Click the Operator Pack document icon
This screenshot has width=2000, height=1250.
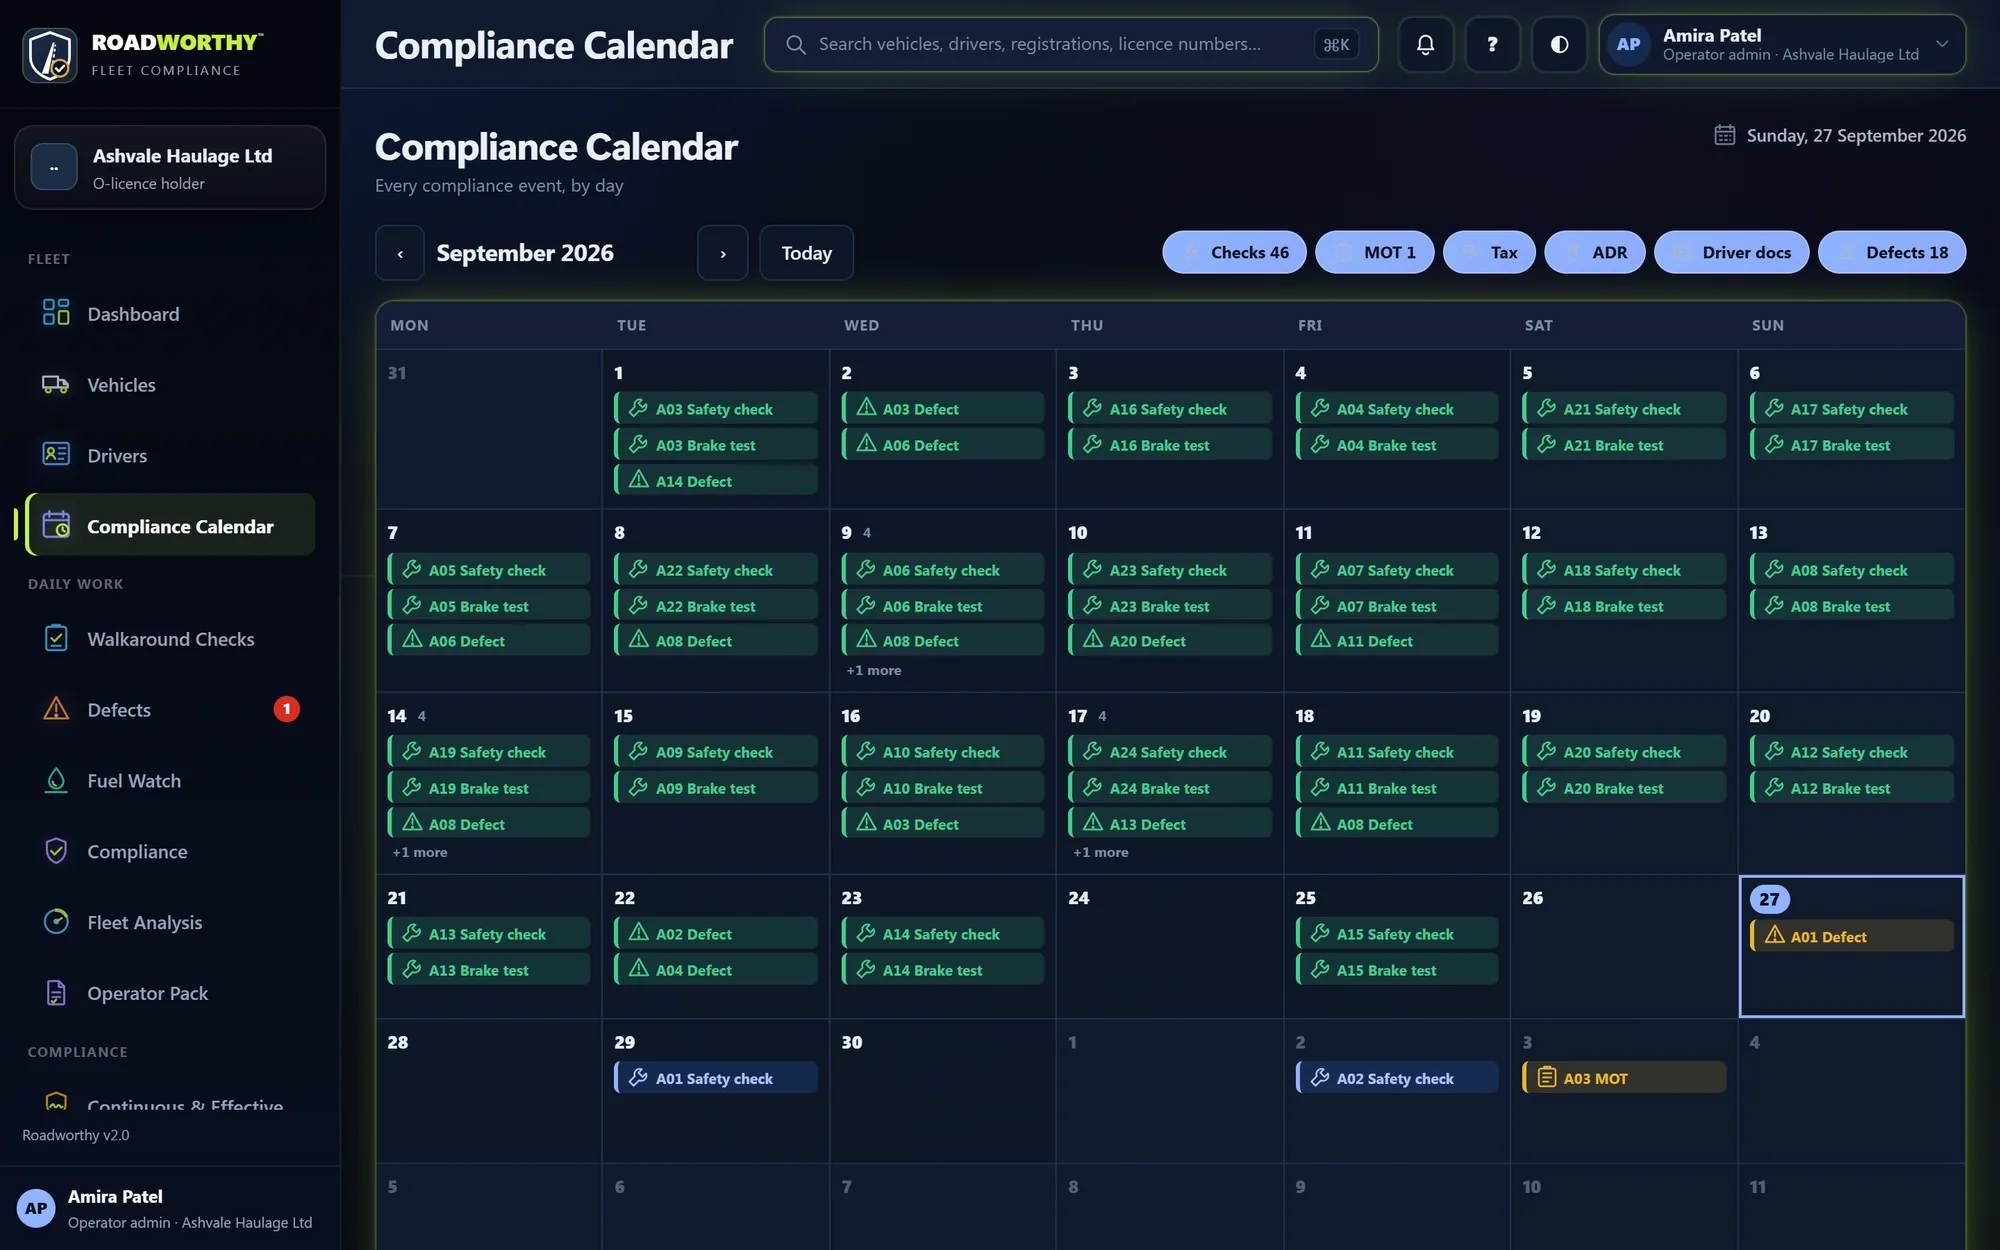tap(56, 993)
